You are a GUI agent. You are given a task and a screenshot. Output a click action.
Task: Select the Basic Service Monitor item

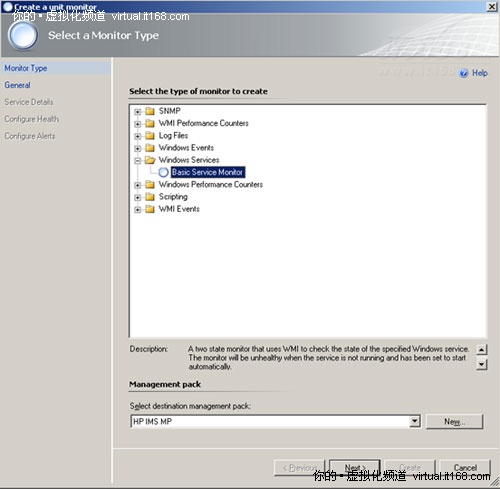(207, 172)
